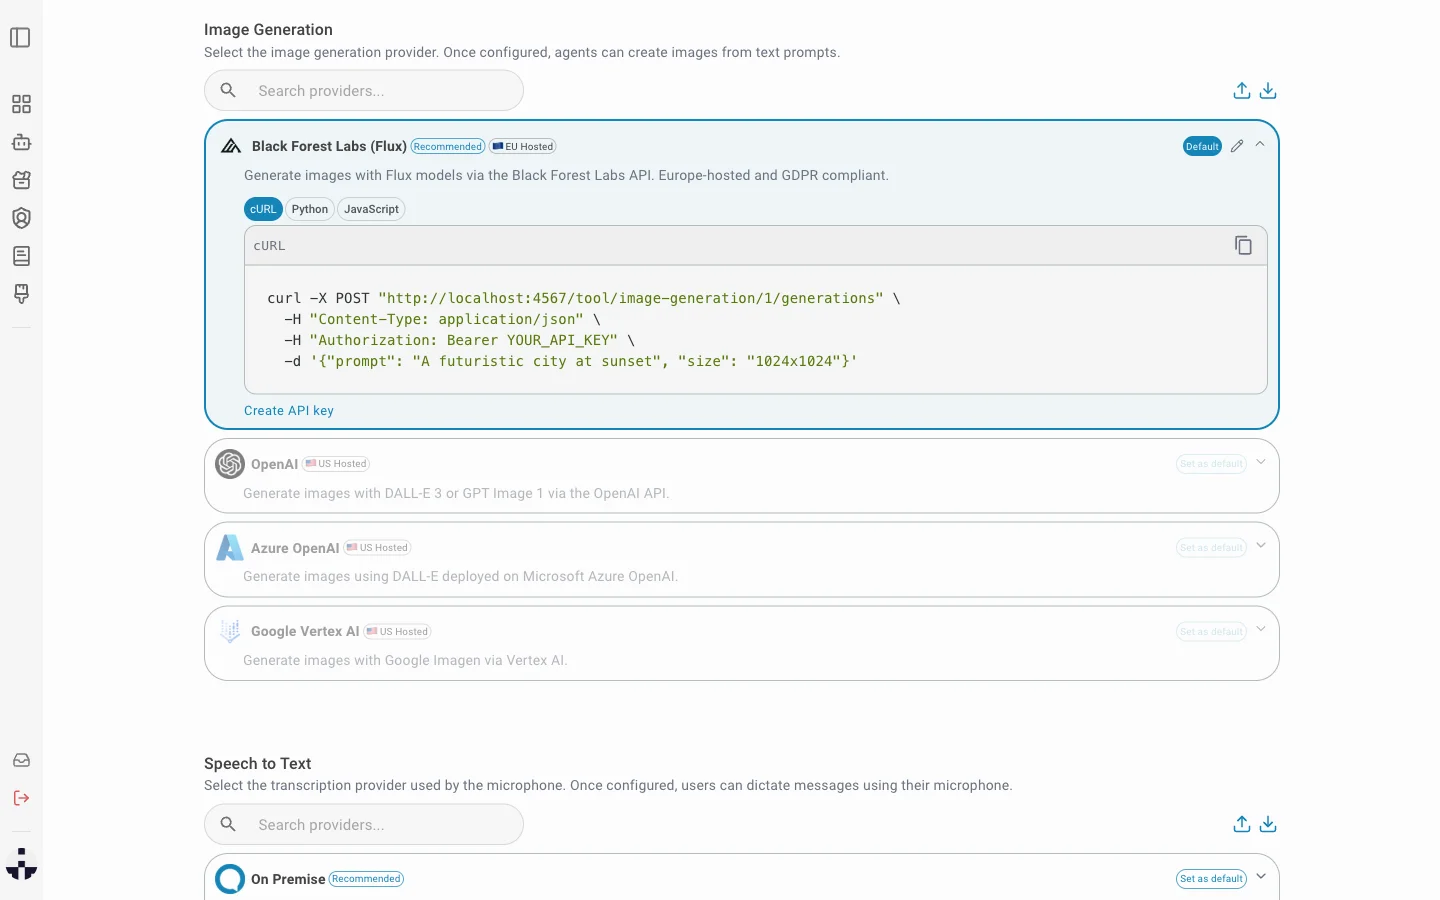Click the On Premise provider name
1440x900 pixels.
pos(288,879)
